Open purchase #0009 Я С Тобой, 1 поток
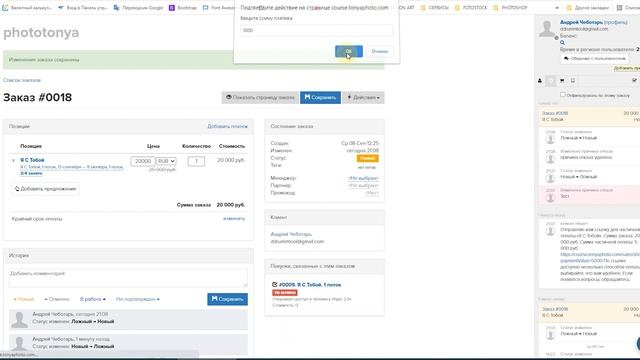The image size is (640, 360). pos(310,284)
